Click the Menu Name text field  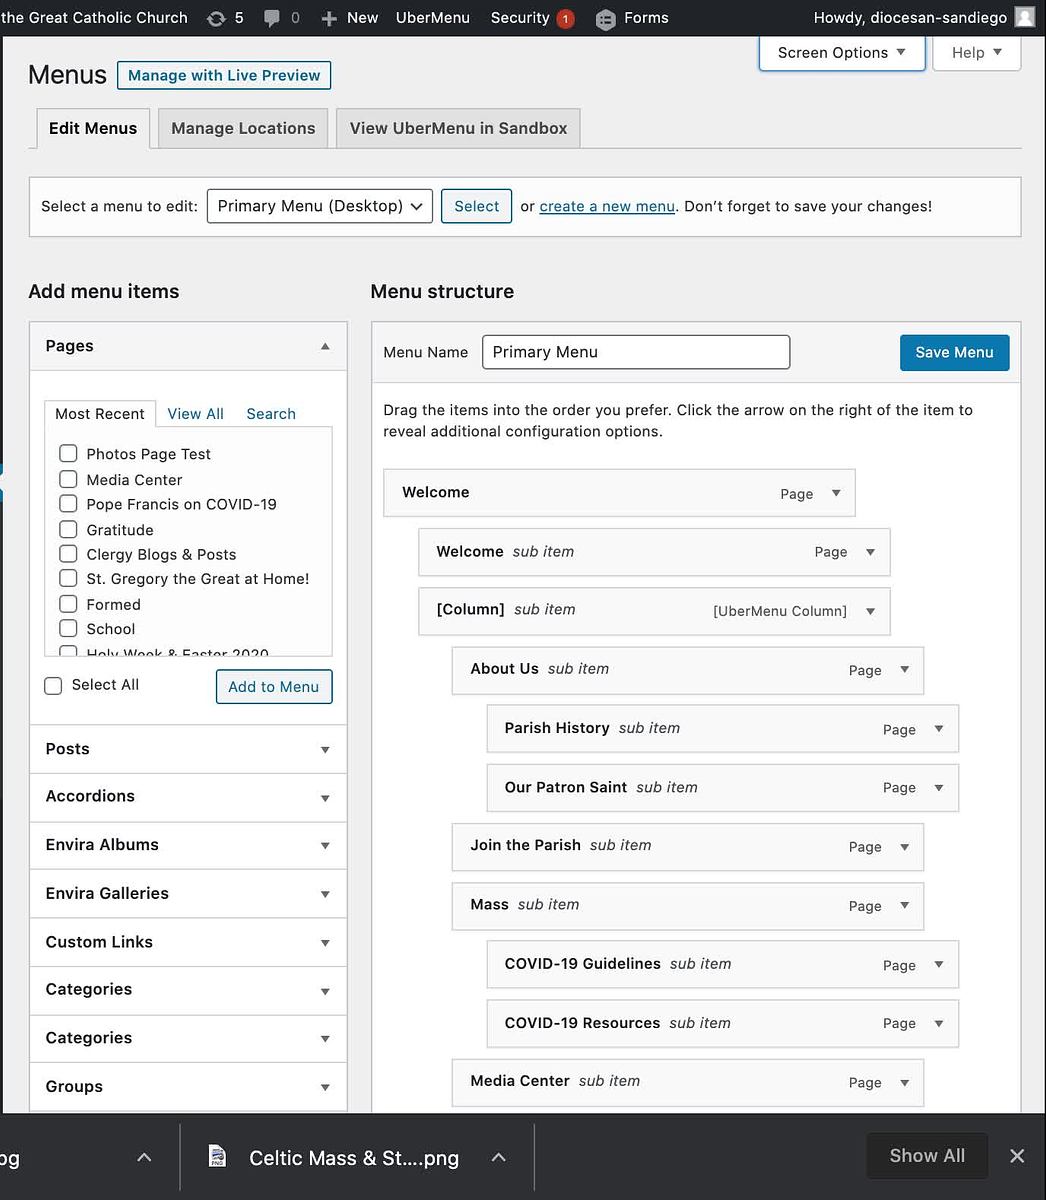636,352
